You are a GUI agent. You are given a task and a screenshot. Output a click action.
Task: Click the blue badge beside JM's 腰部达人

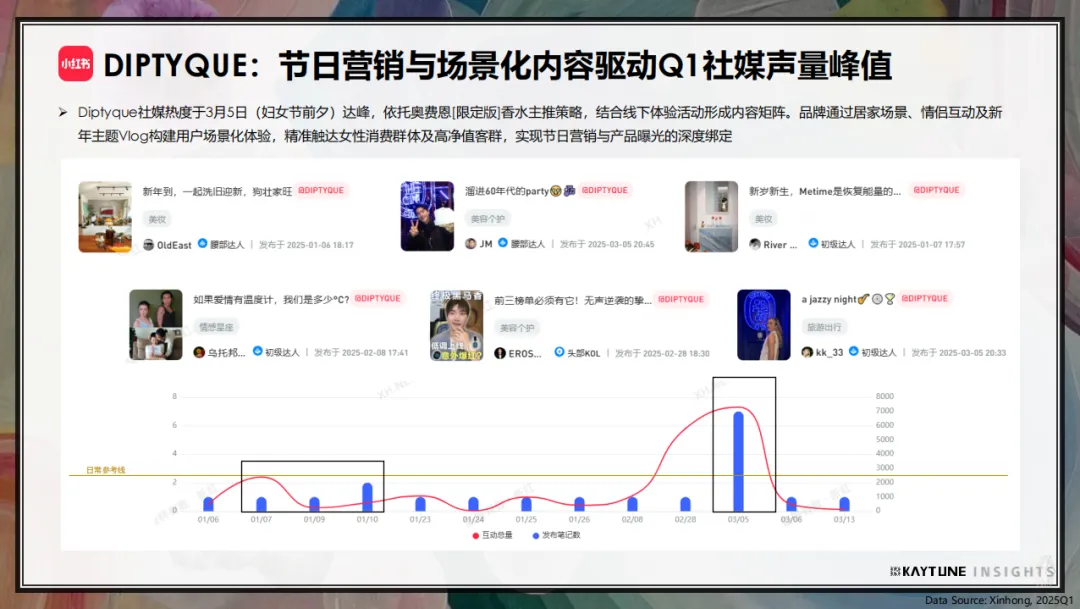503,242
